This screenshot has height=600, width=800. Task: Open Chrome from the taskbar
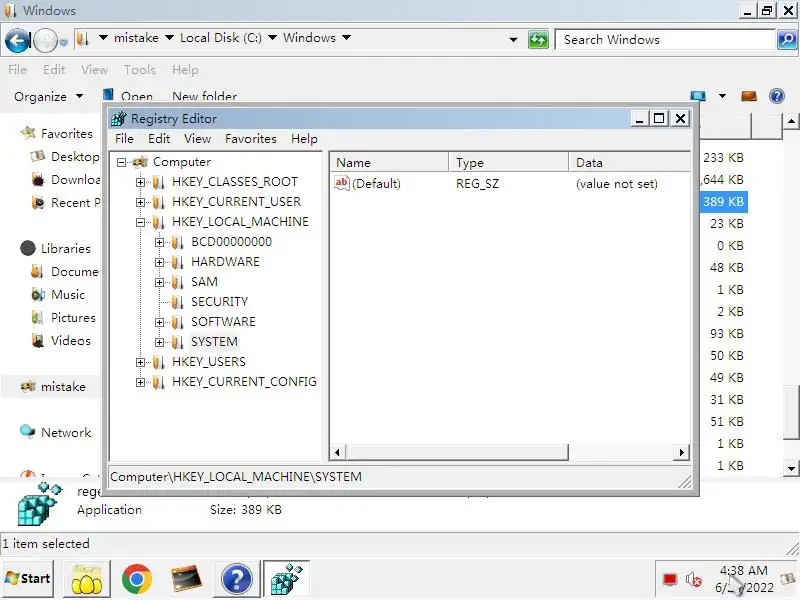tap(136, 579)
